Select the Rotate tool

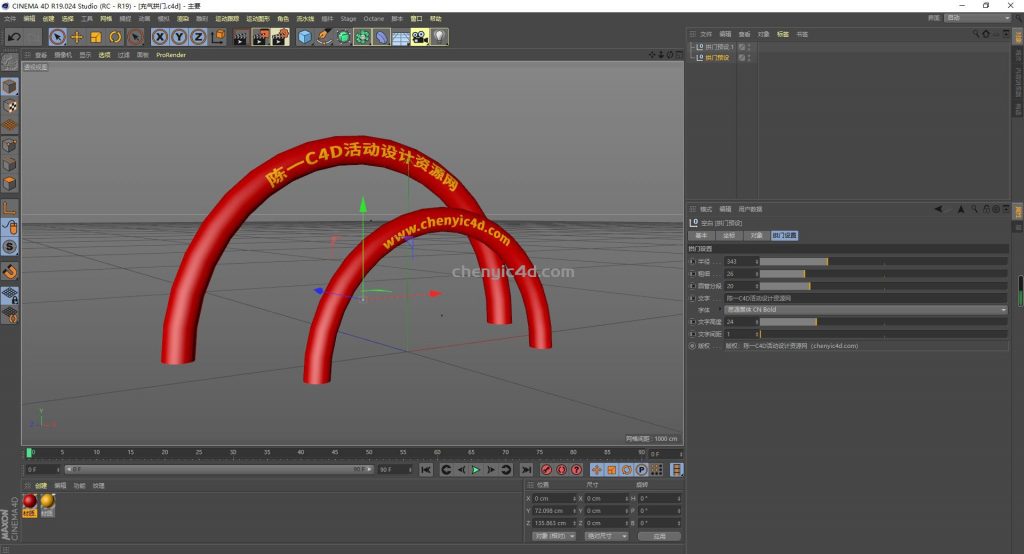[x=115, y=37]
